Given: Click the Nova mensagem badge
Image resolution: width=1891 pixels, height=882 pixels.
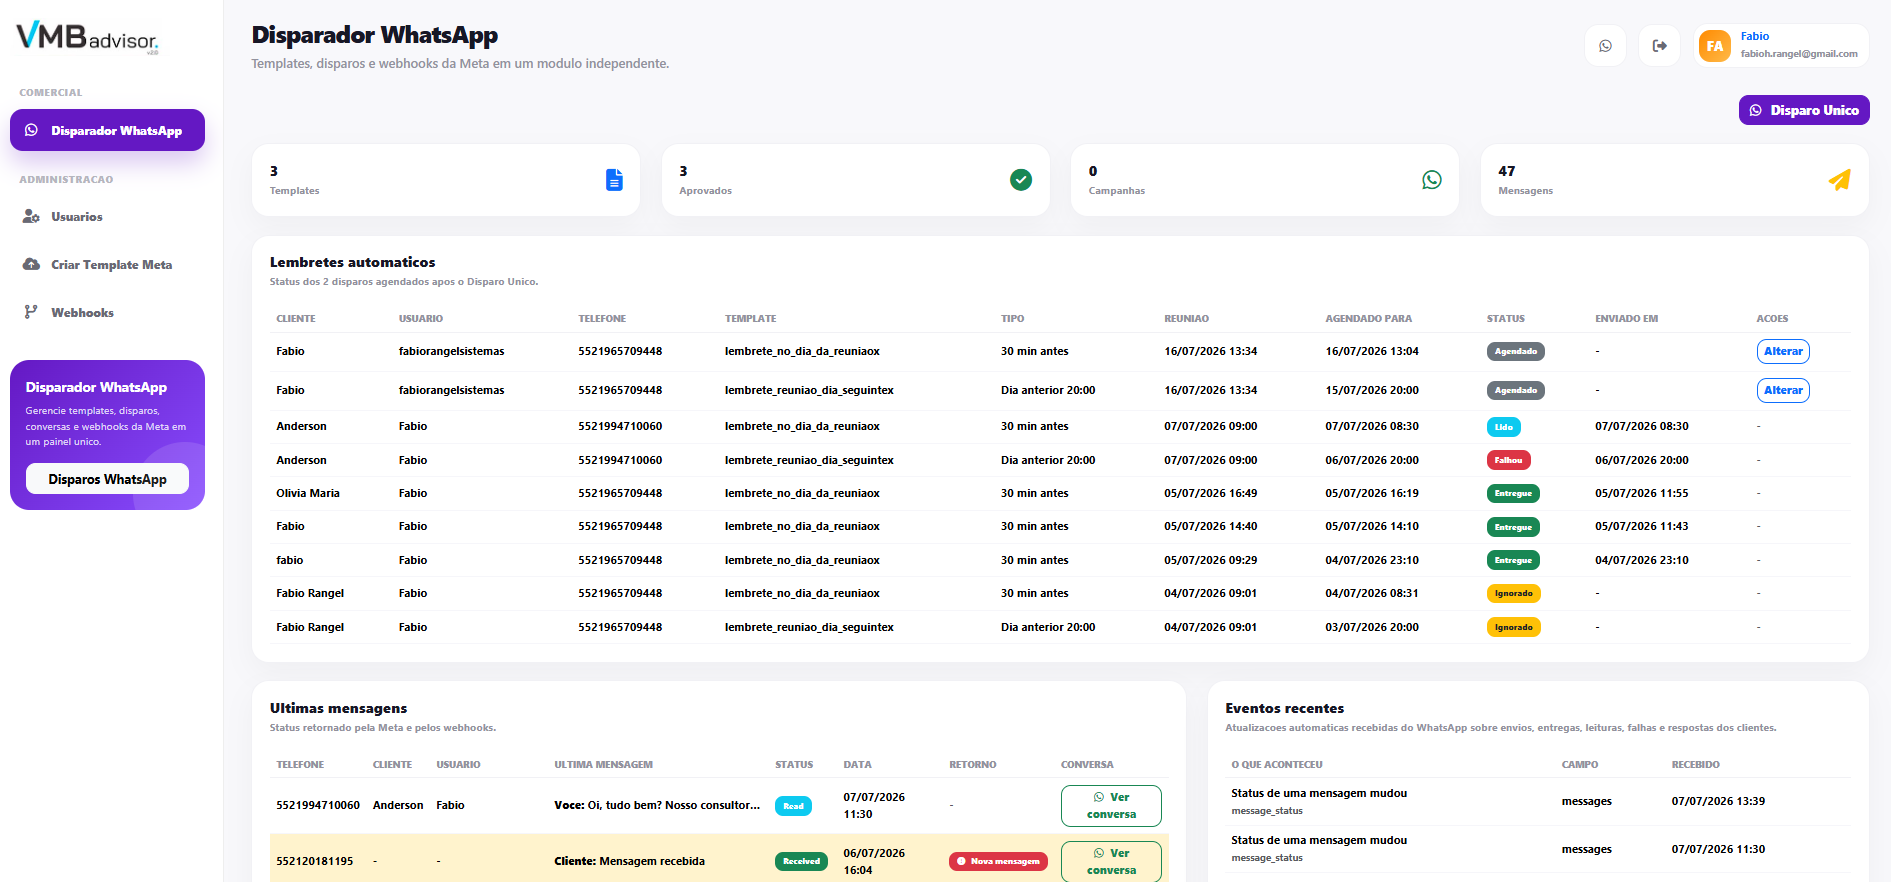Looking at the screenshot, I should pos(998,861).
